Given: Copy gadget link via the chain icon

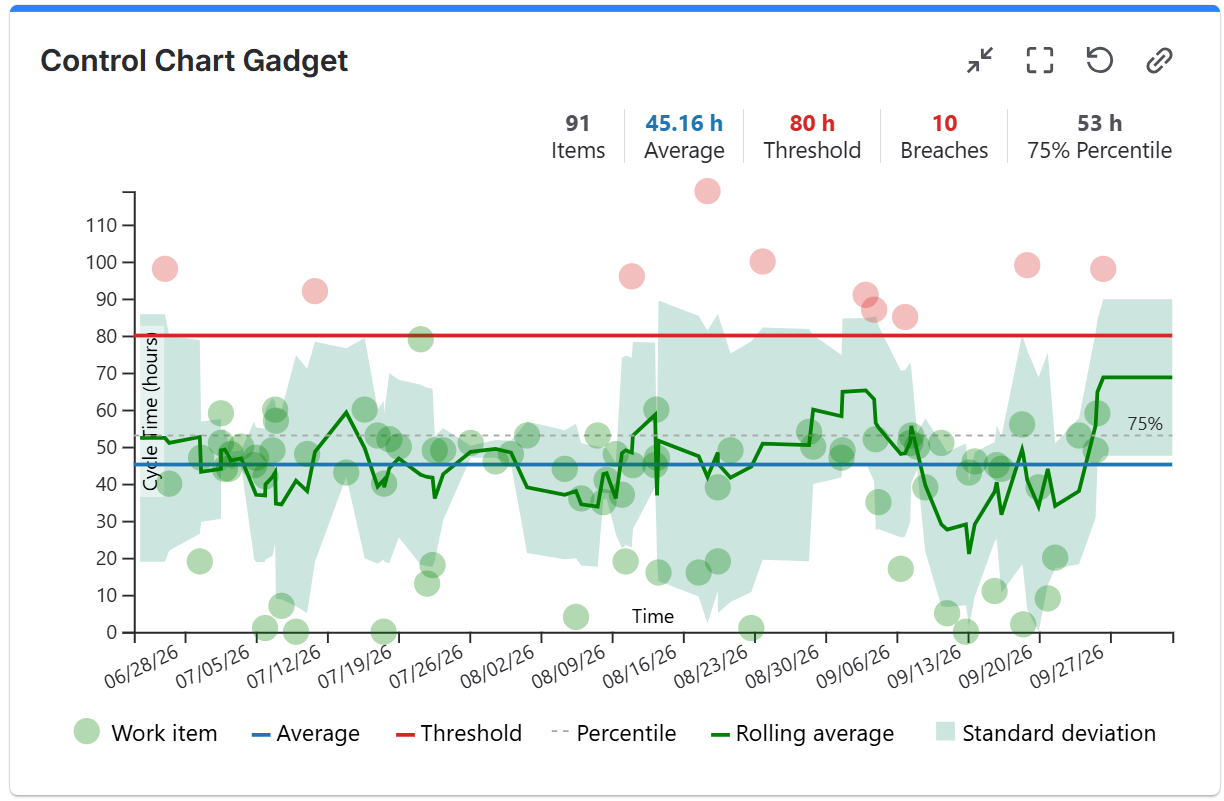Looking at the screenshot, I should (x=1158, y=60).
